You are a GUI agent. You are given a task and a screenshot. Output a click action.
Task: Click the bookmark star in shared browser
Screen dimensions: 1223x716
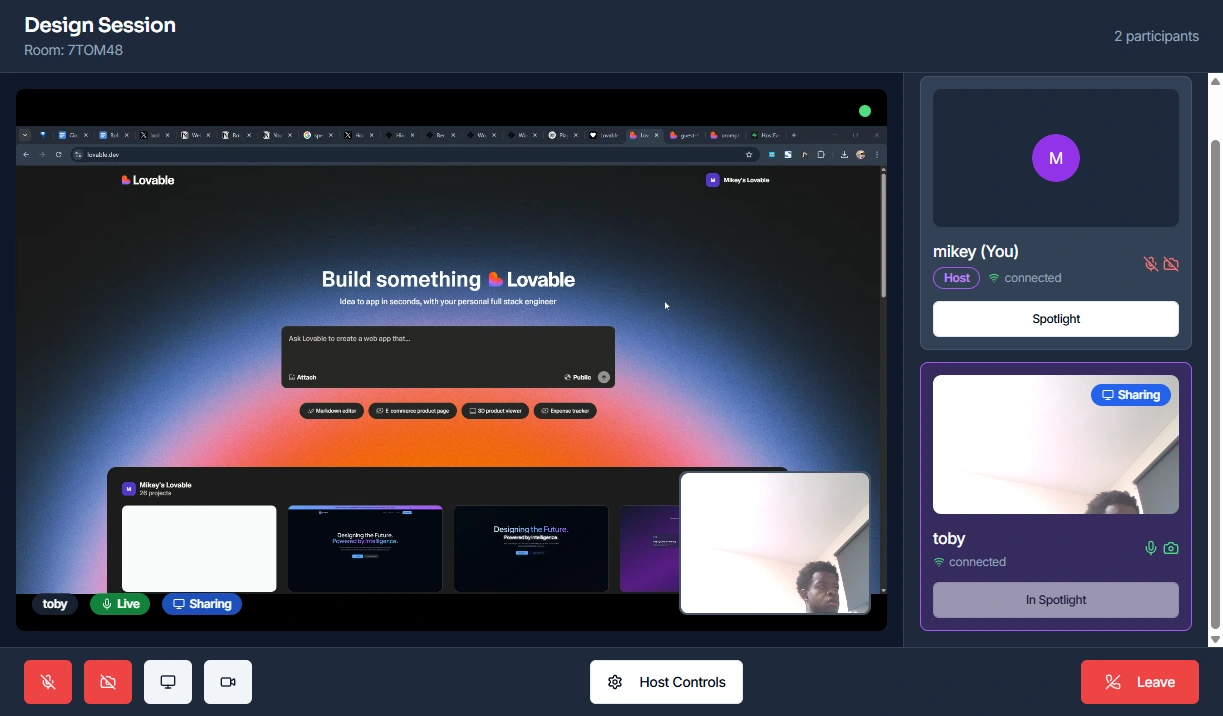(x=748, y=155)
